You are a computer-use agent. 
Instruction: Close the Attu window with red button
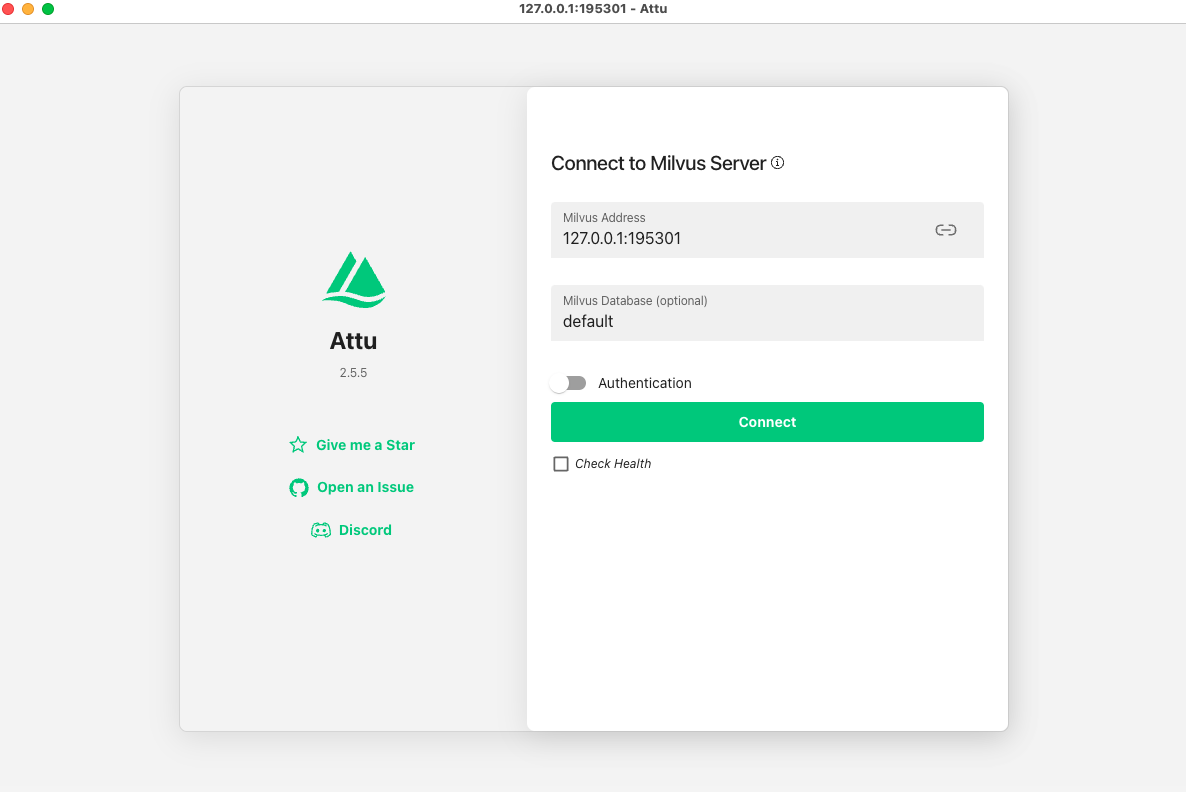[x=8, y=9]
